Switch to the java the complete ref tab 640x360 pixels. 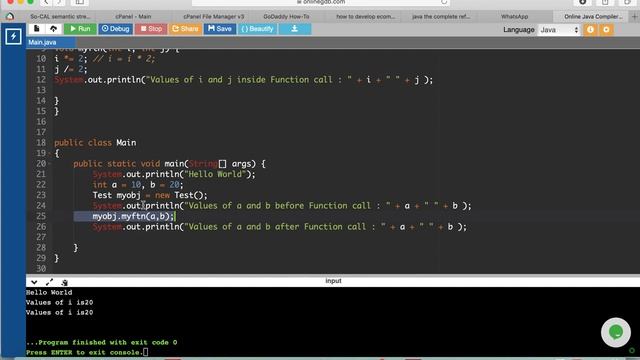pyautogui.click(x=441, y=17)
